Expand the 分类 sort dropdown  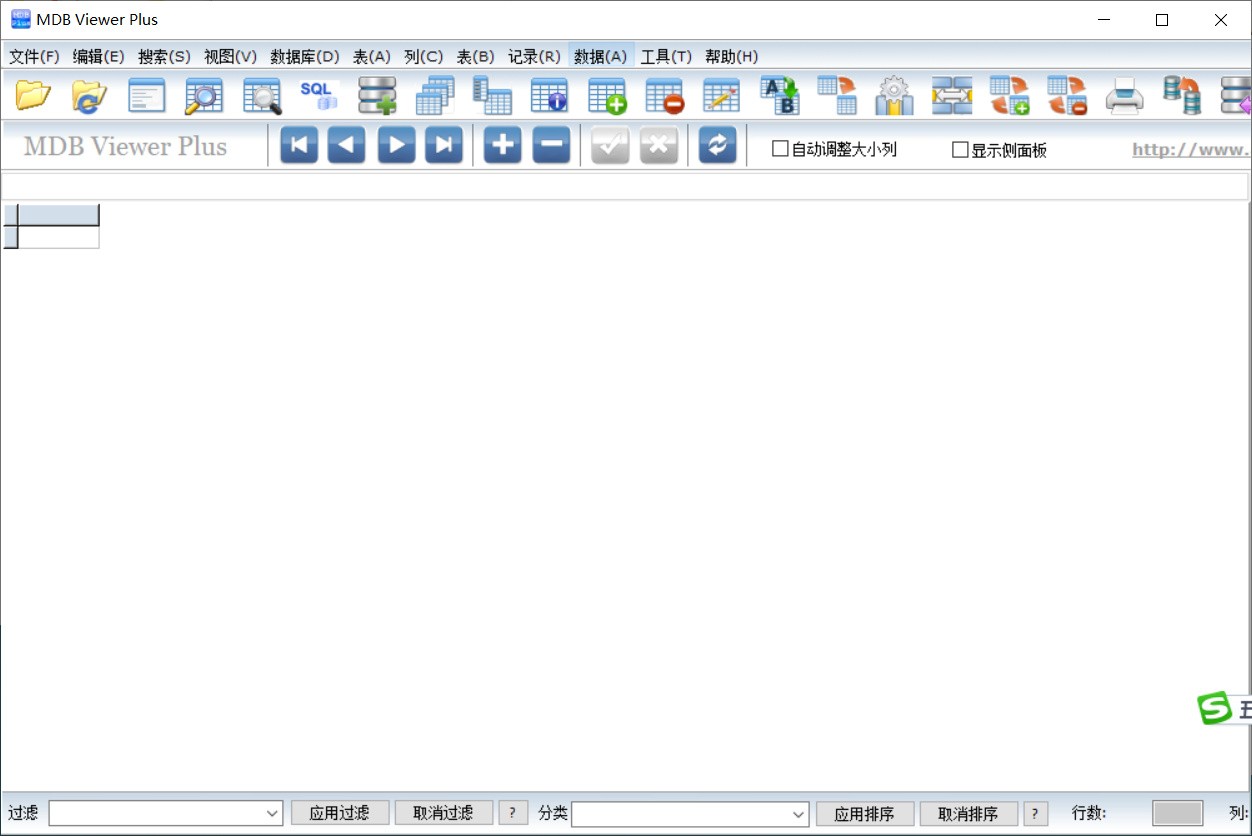[x=798, y=814]
